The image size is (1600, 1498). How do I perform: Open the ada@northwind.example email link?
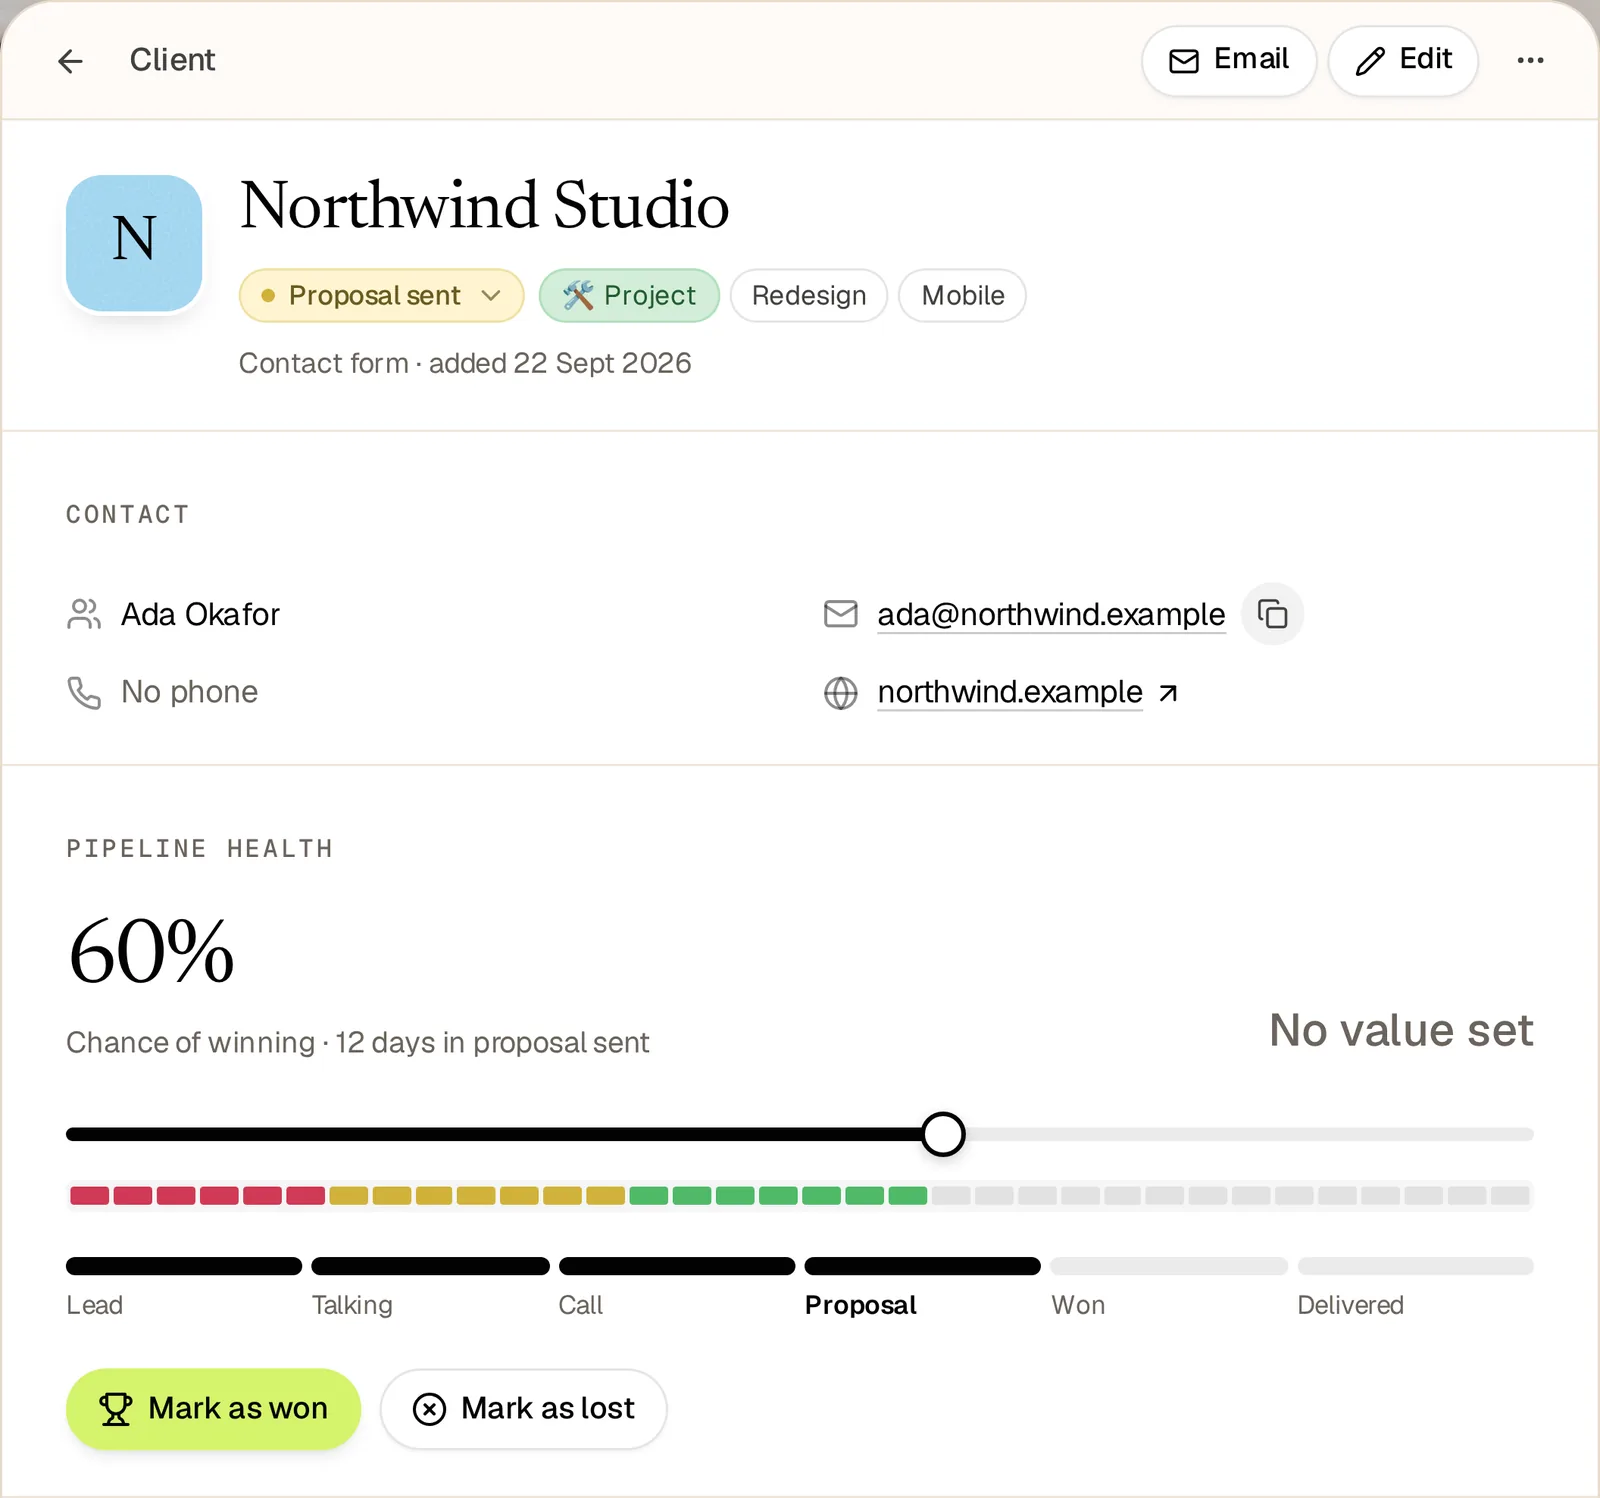click(1051, 614)
